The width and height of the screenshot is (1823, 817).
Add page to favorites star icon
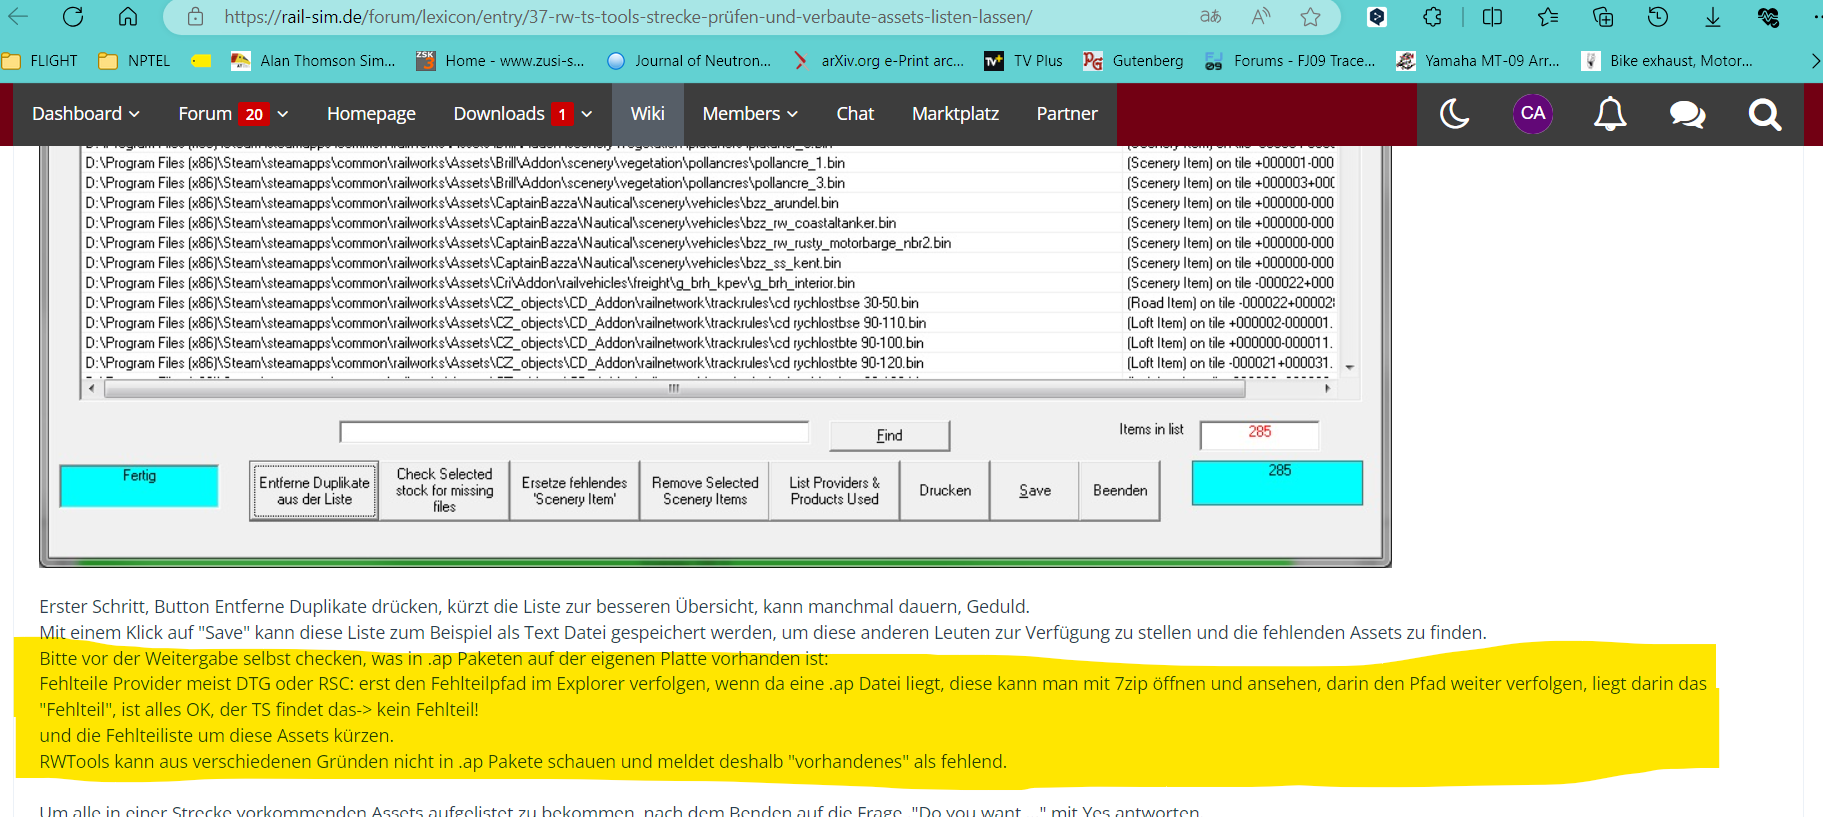[x=1311, y=17]
